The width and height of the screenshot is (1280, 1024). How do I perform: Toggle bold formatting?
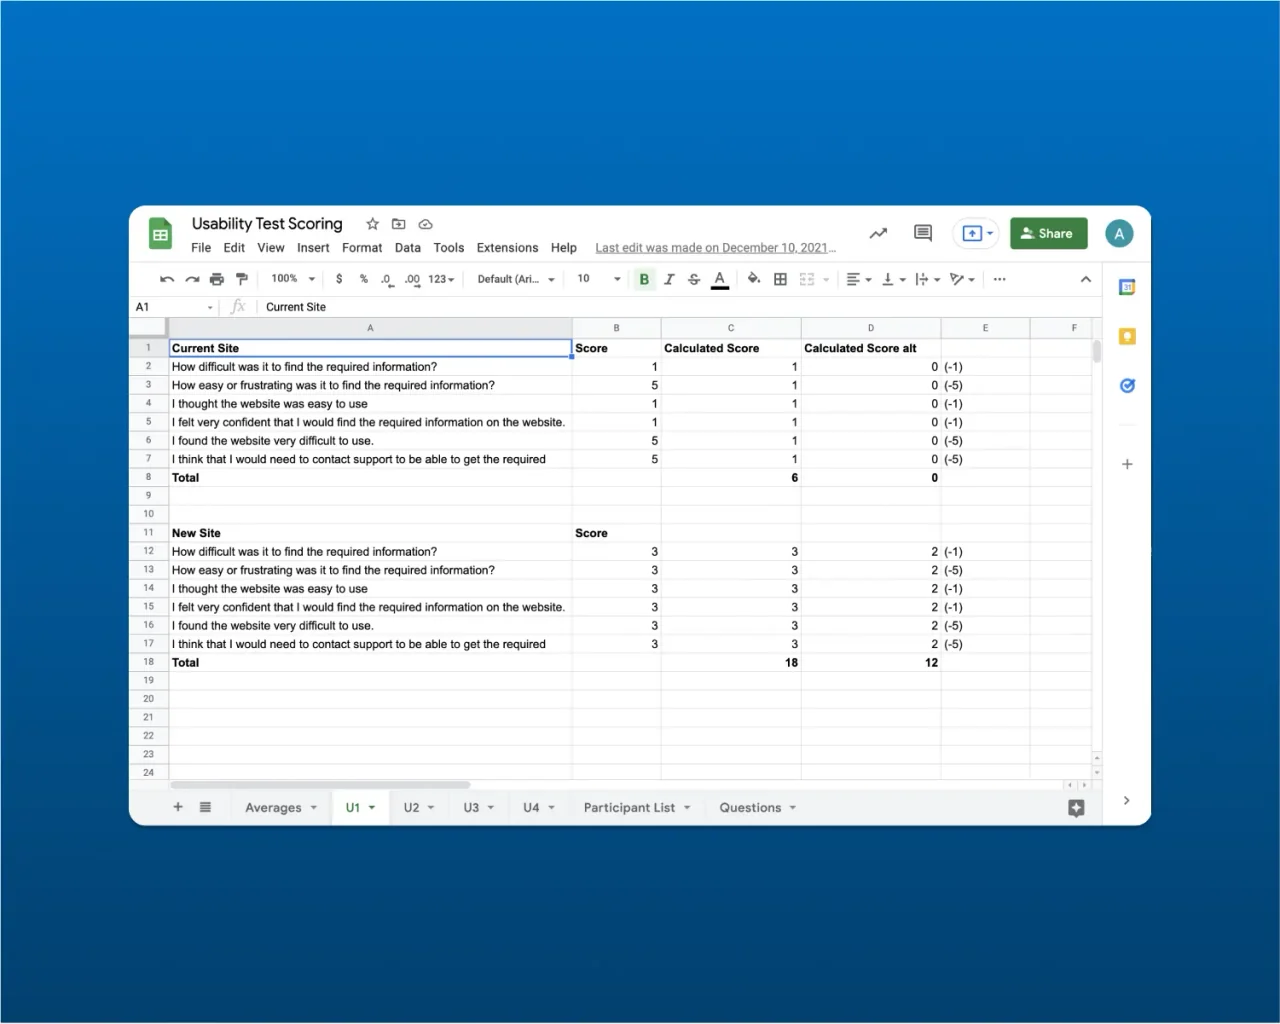point(644,279)
